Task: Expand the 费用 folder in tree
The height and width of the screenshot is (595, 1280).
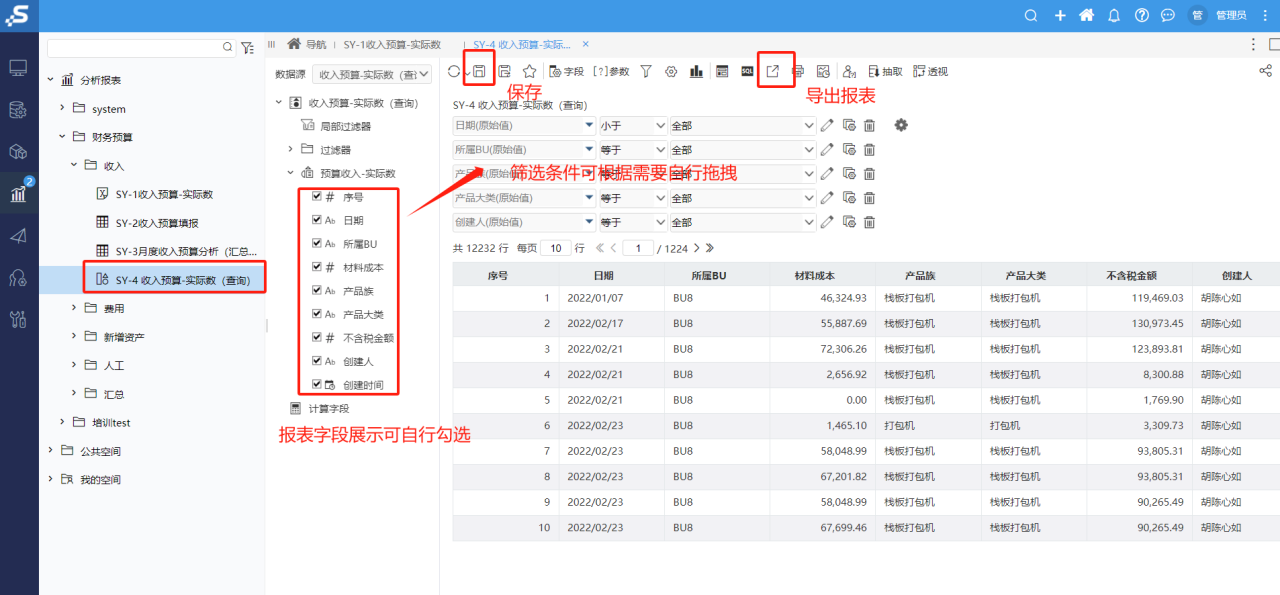Action: click(x=75, y=308)
